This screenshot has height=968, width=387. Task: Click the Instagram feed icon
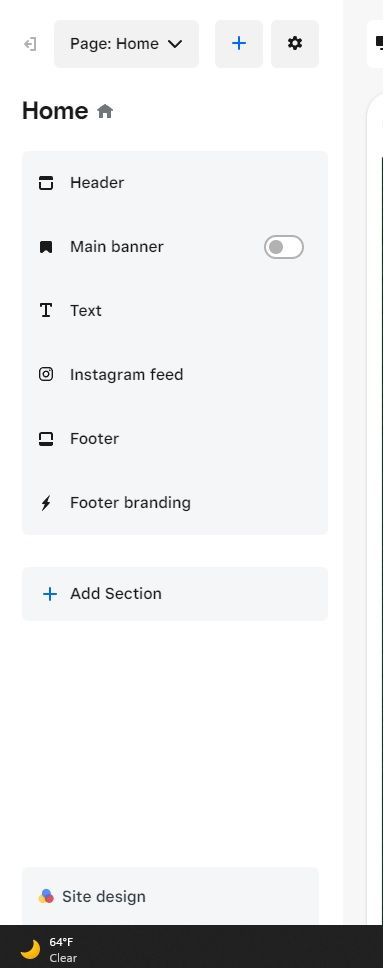(x=46, y=374)
